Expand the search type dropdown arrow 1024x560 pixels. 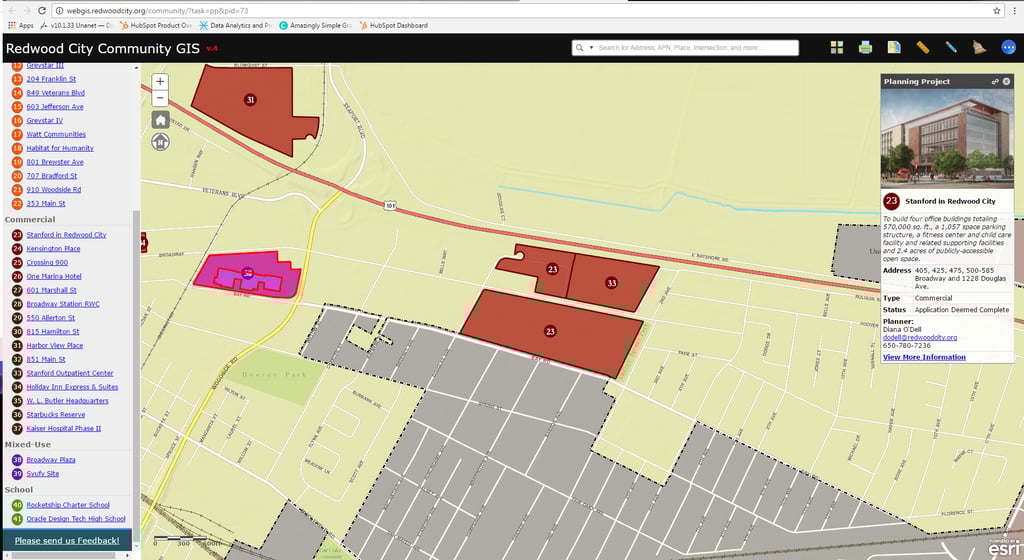591,48
